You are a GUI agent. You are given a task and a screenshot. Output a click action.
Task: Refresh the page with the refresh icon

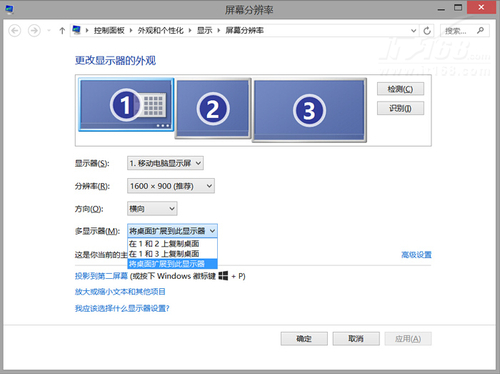(427, 31)
